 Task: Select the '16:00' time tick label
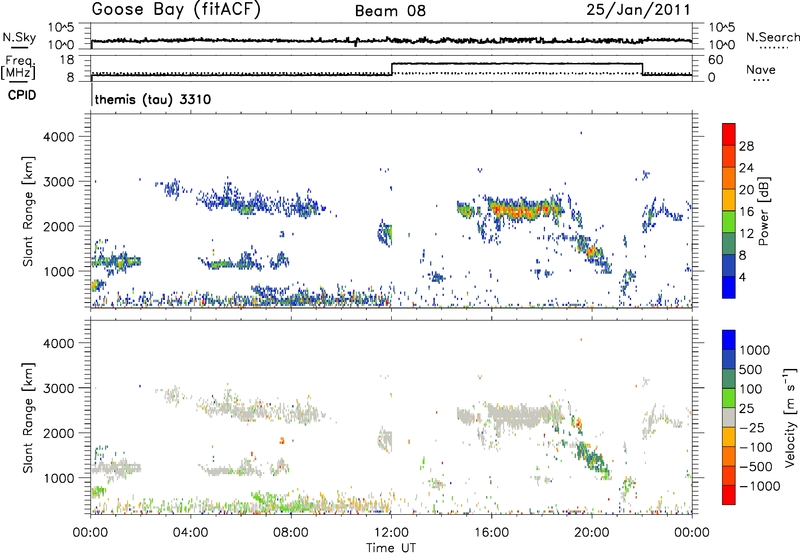tap(491, 533)
